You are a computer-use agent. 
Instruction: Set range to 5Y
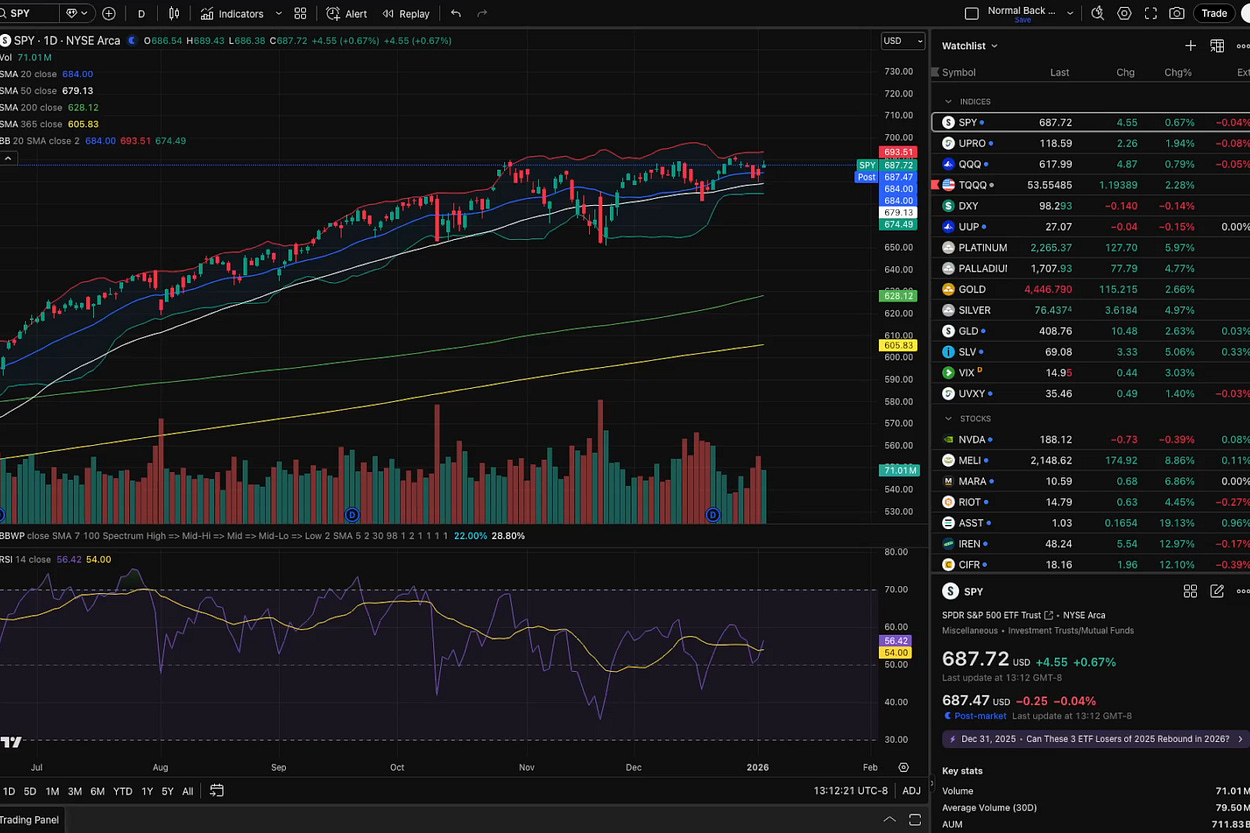pyautogui.click(x=167, y=791)
